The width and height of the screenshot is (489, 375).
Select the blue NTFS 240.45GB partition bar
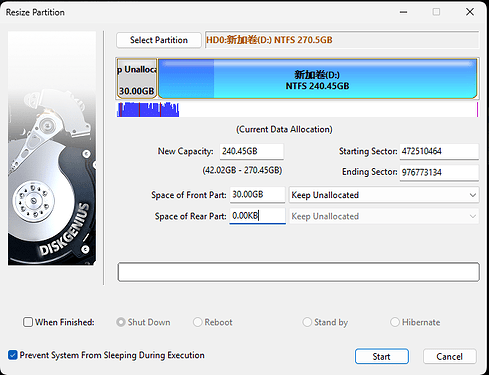tap(317, 79)
